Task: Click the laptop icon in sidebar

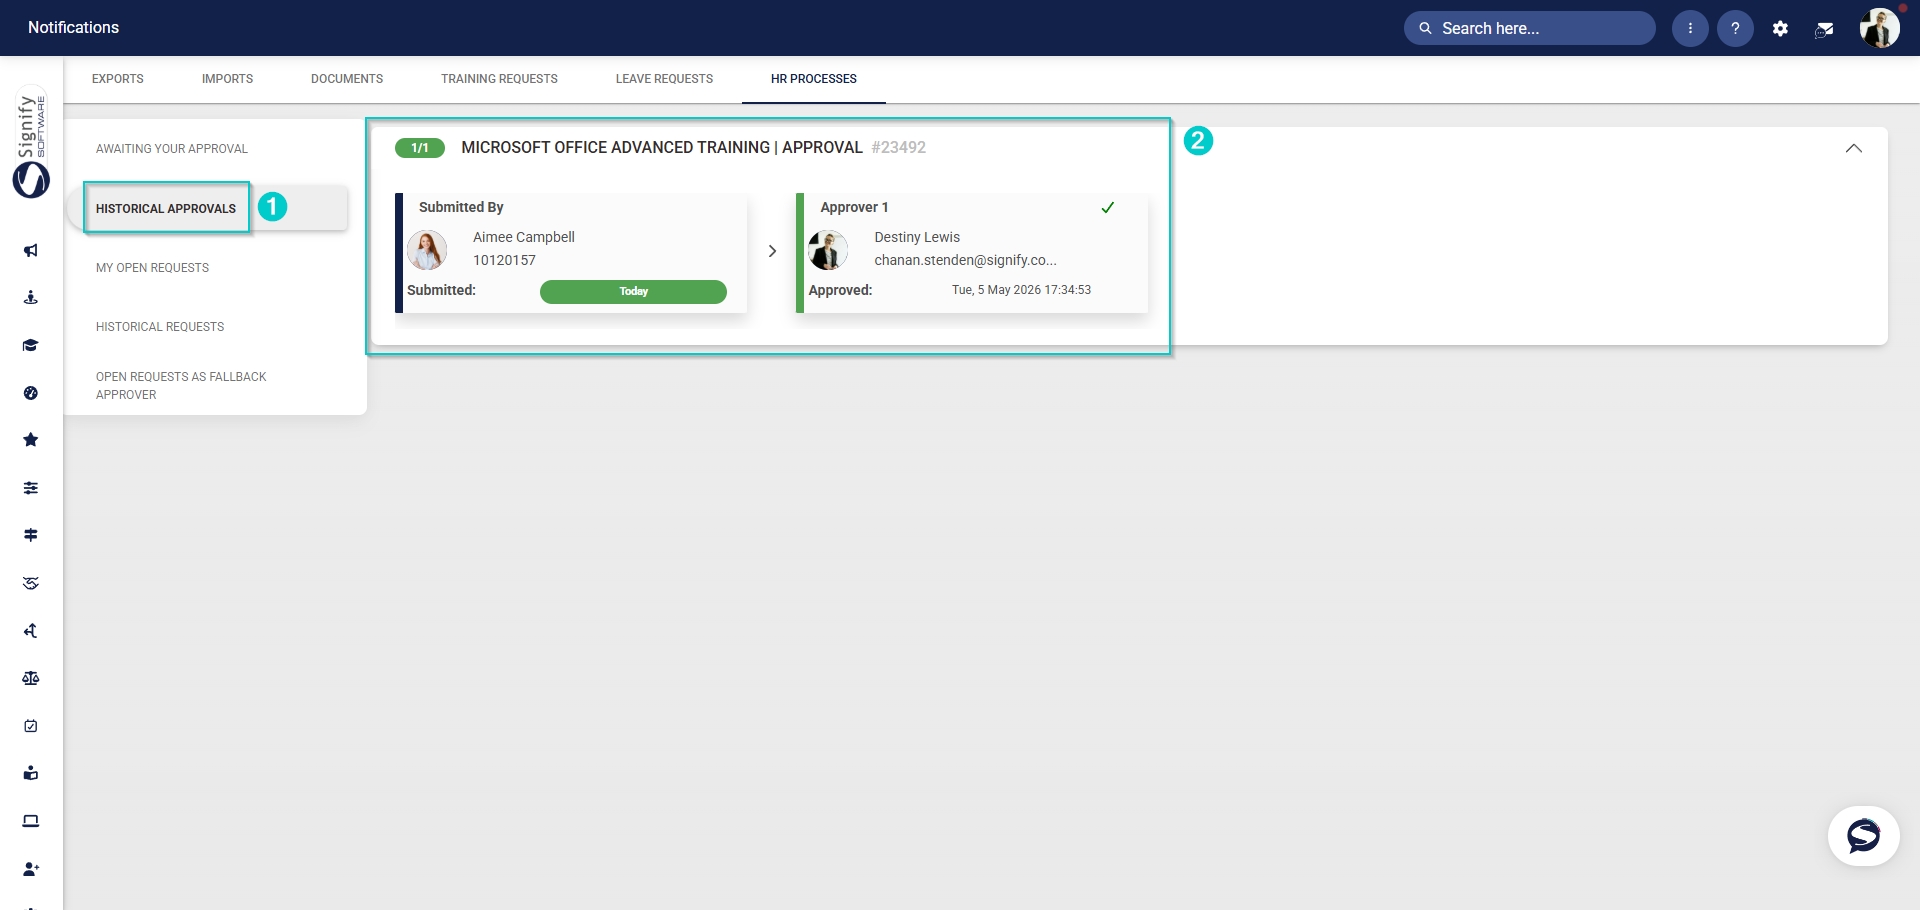Action: coord(31,821)
